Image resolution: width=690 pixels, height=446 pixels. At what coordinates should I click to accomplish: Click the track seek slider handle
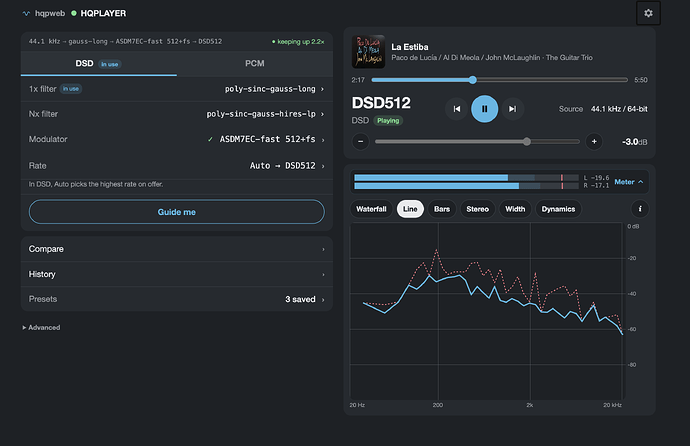pyautogui.click(x=473, y=80)
